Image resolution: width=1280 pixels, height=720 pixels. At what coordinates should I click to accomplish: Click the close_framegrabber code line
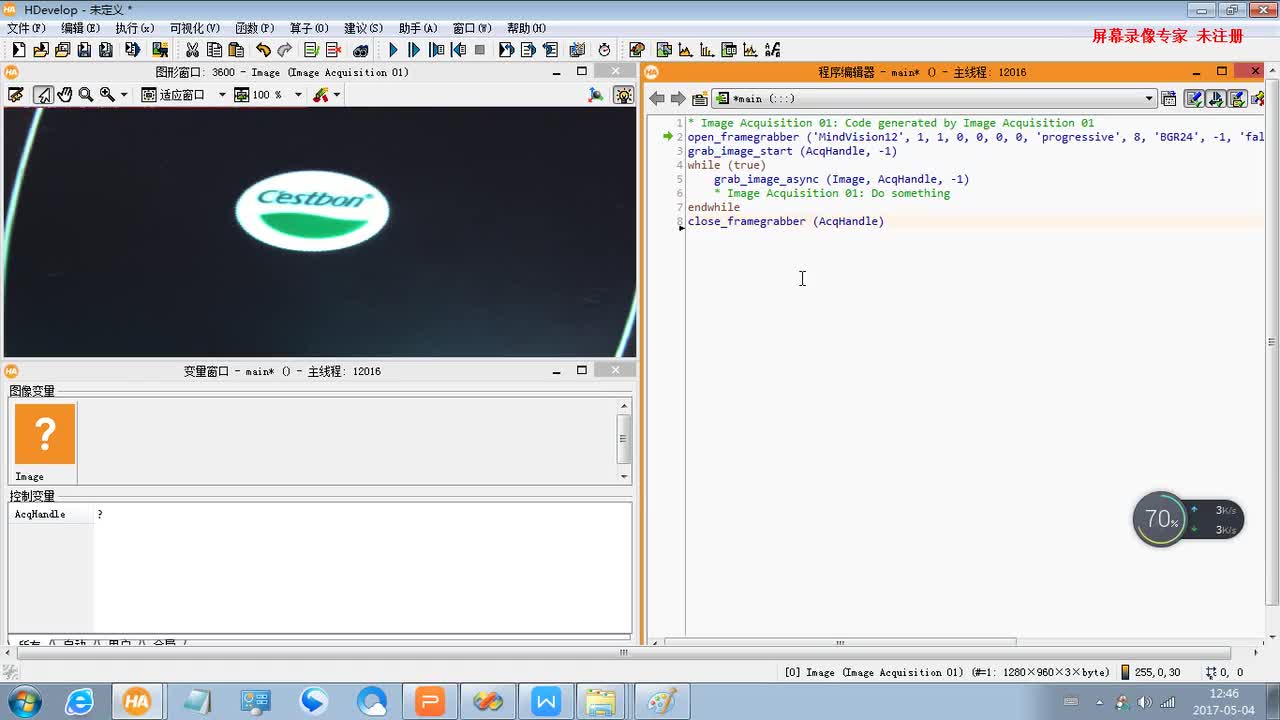[786, 221]
